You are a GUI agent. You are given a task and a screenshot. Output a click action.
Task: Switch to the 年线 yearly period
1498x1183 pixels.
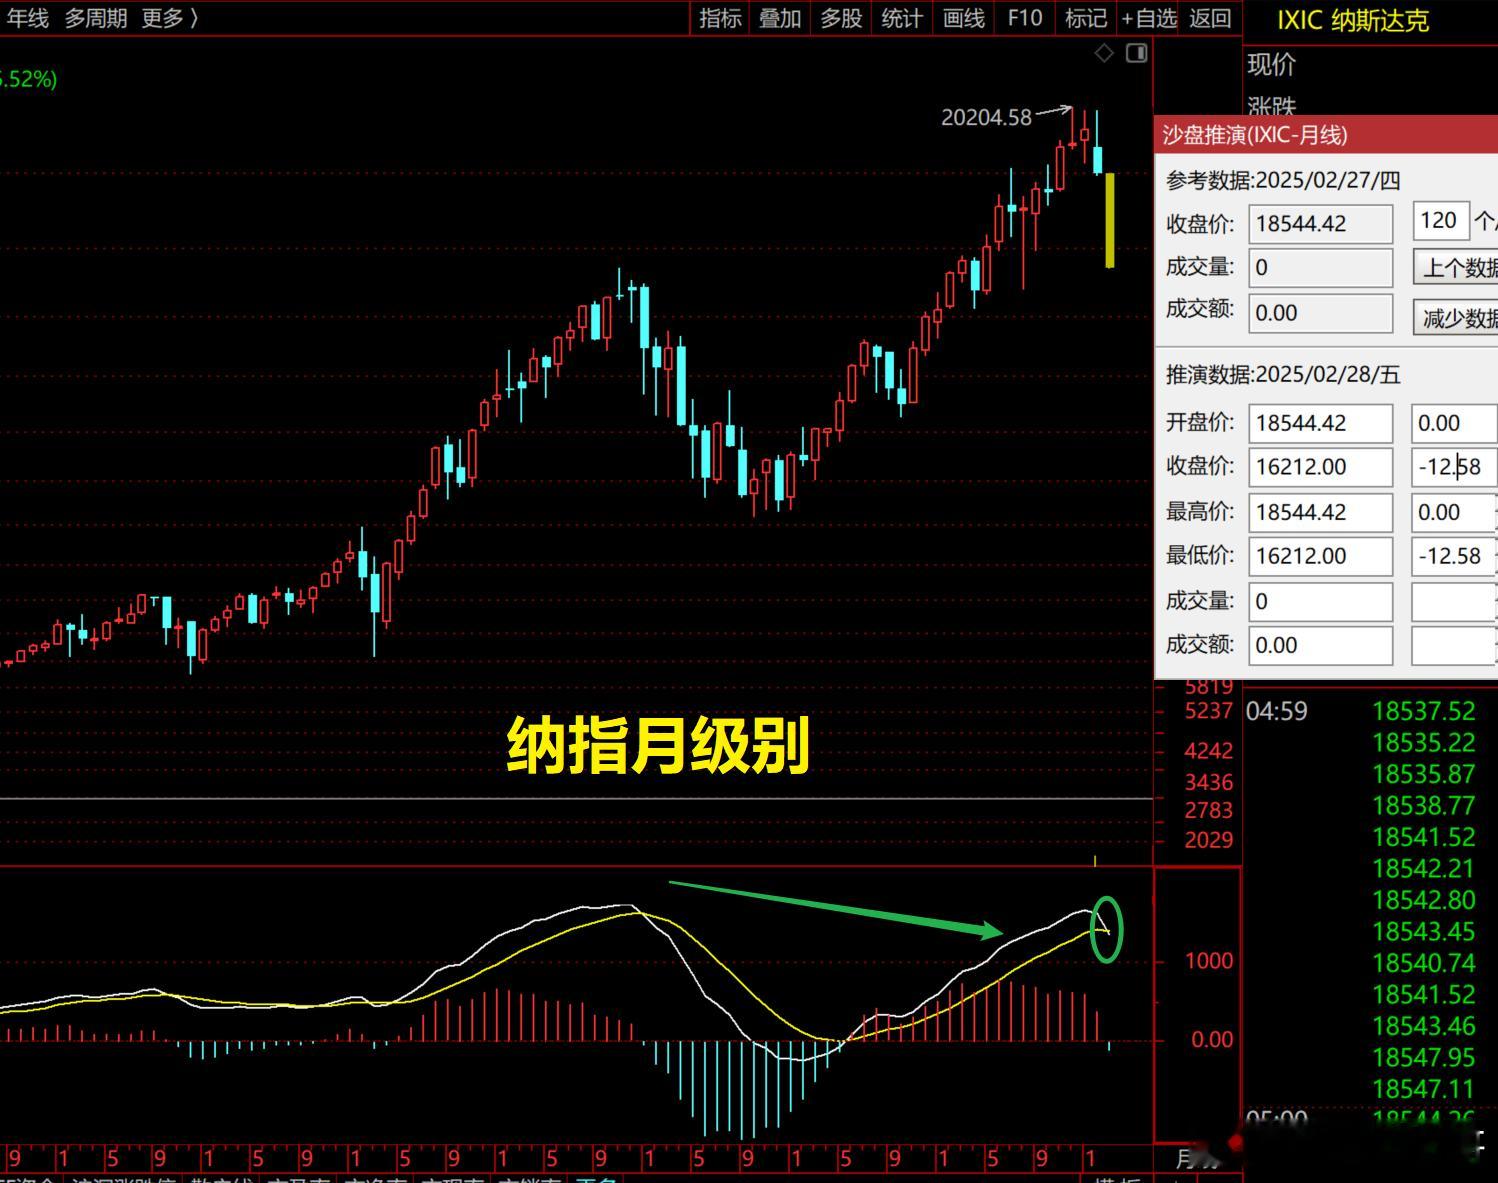click(x=26, y=18)
